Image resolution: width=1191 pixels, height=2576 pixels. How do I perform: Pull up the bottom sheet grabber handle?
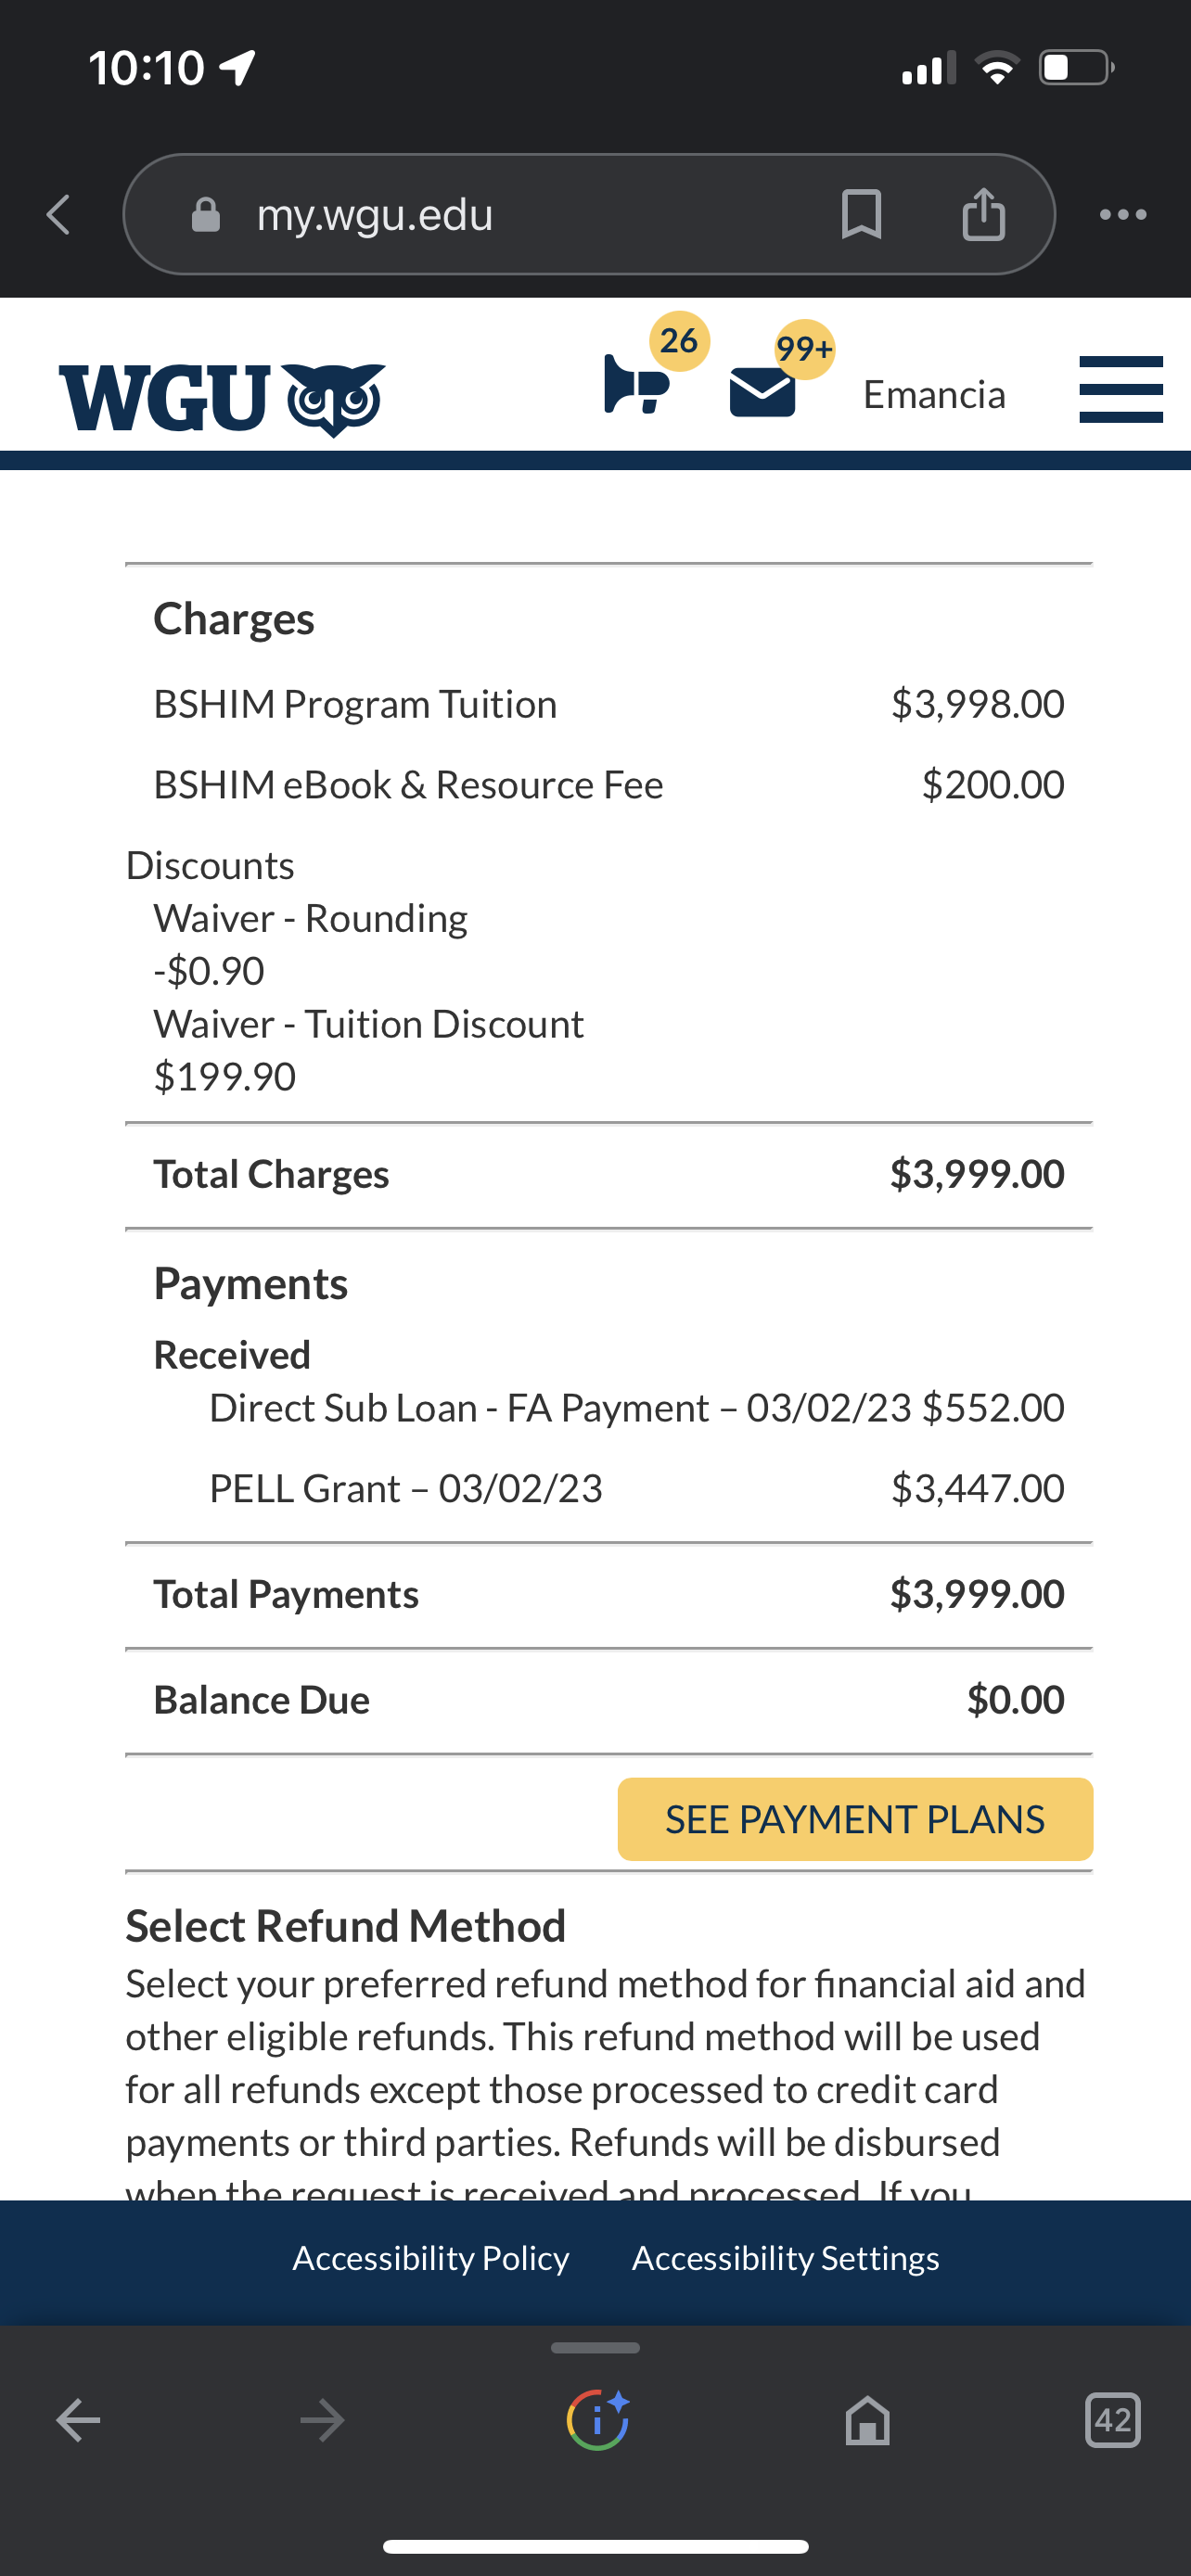[595, 2348]
